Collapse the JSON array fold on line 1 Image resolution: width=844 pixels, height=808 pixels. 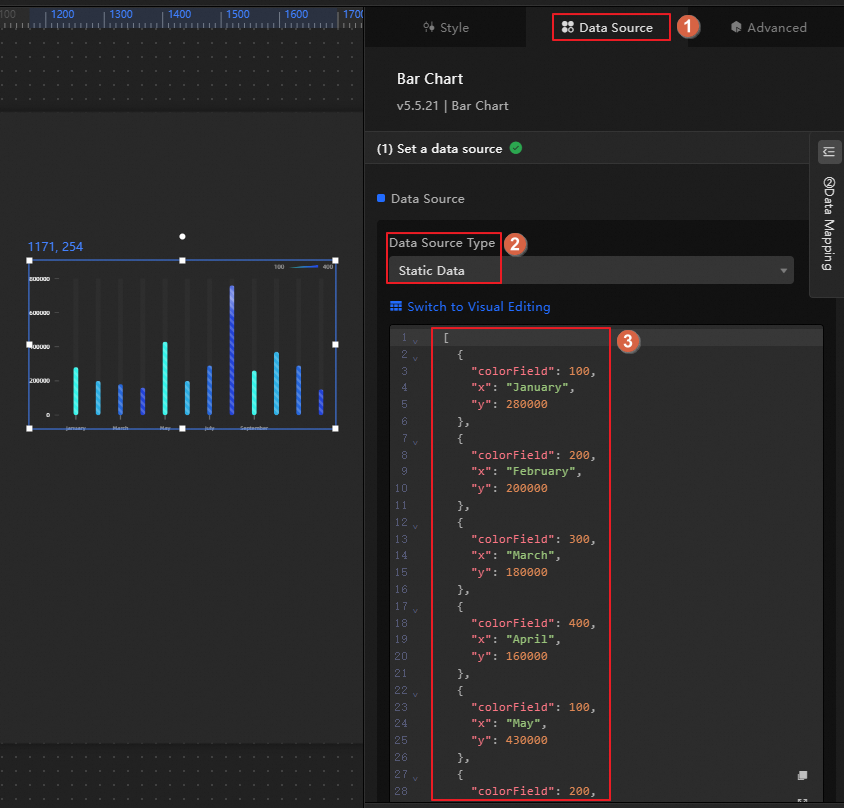coord(416,341)
